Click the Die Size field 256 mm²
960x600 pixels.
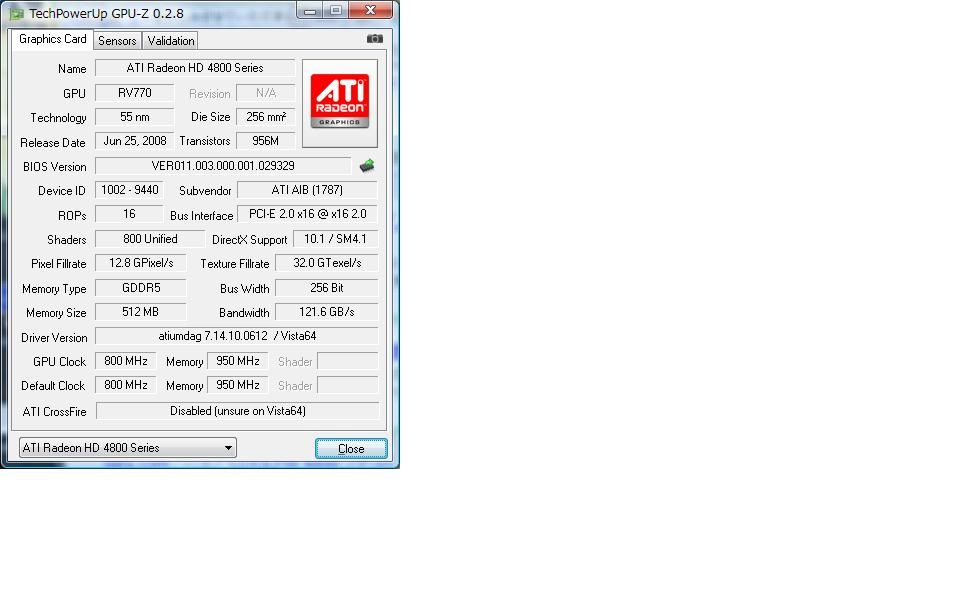[x=266, y=117]
